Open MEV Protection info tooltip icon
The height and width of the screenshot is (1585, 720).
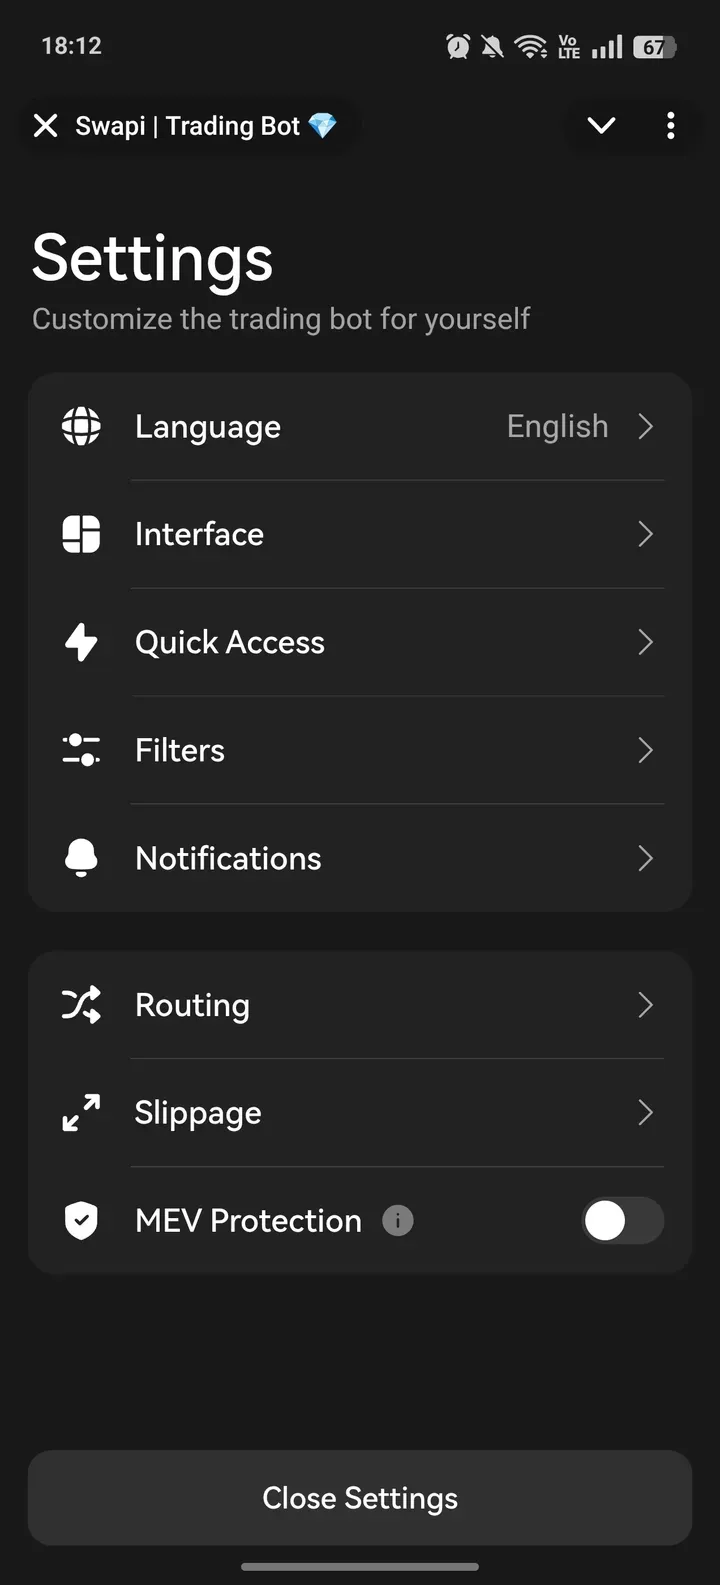pos(398,1221)
